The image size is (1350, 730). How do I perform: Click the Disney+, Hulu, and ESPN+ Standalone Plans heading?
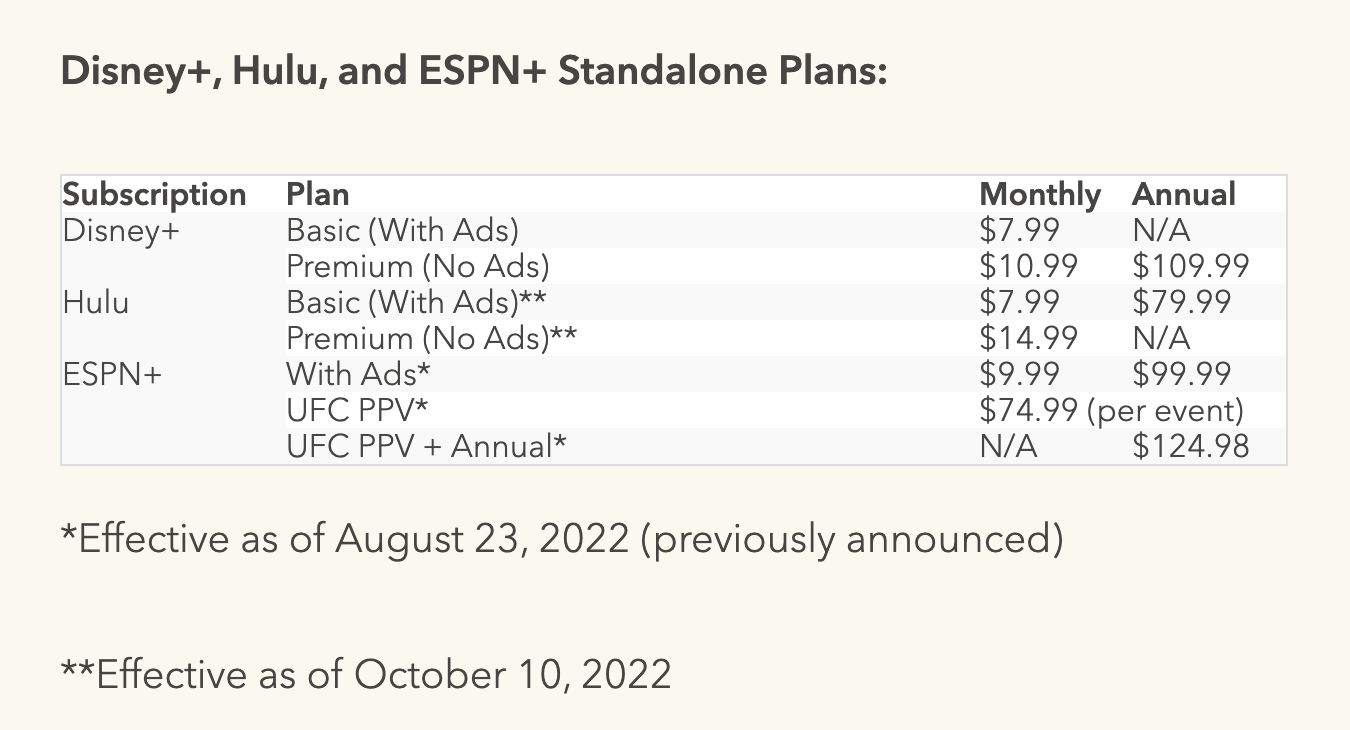474,74
